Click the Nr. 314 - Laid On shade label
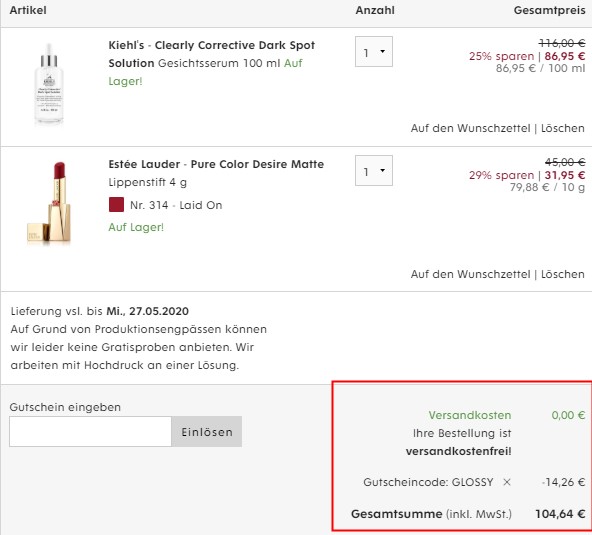Image resolution: width=592 pixels, height=535 pixels. [176, 205]
